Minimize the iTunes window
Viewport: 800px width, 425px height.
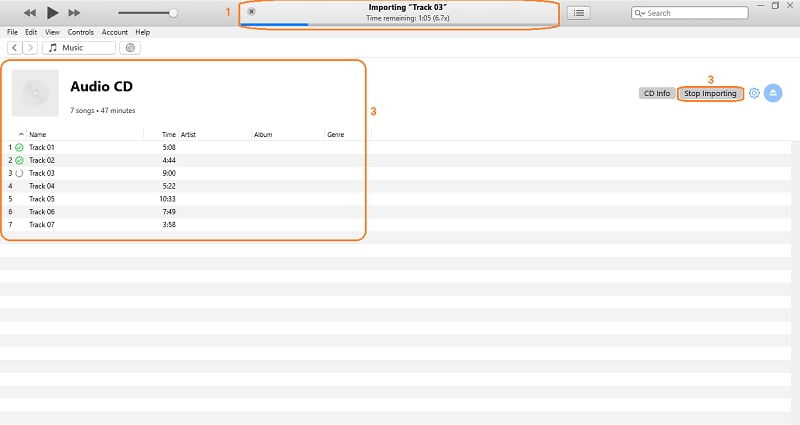pos(760,6)
